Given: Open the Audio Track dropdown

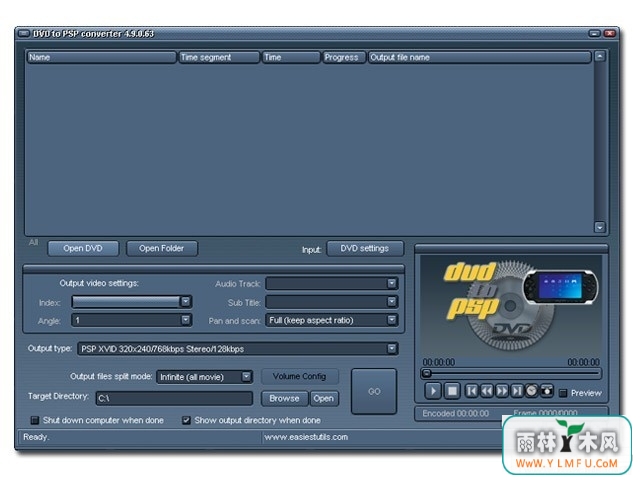Looking at the screenshot, I should (391, 283).
